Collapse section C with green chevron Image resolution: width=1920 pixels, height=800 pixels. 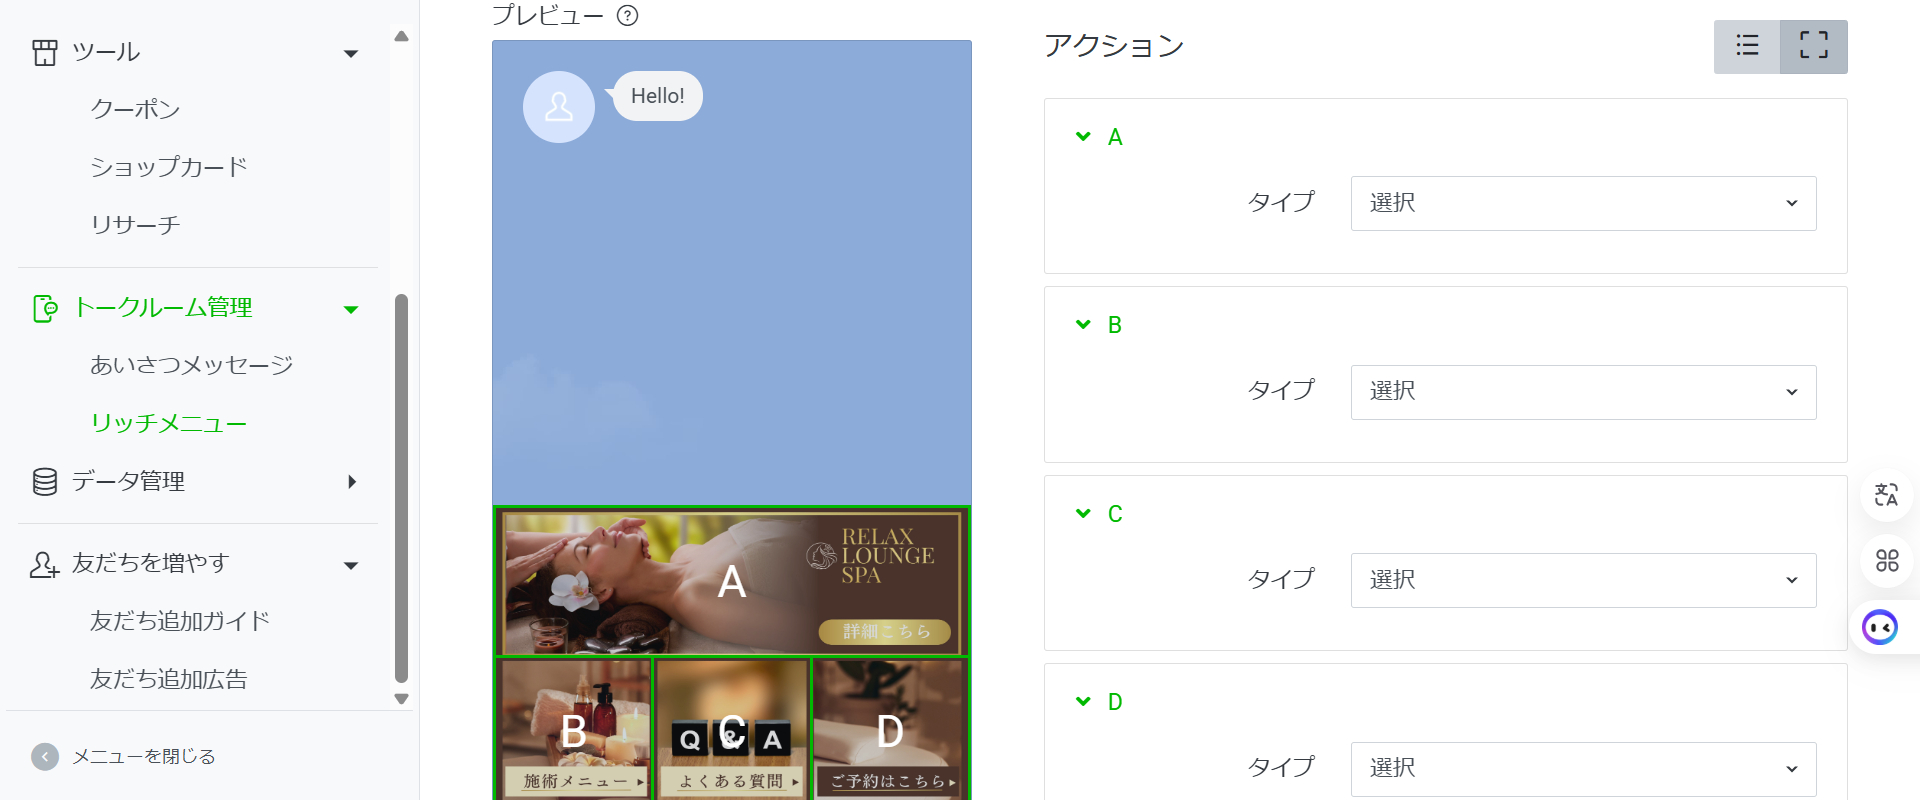click(1083, 513)
